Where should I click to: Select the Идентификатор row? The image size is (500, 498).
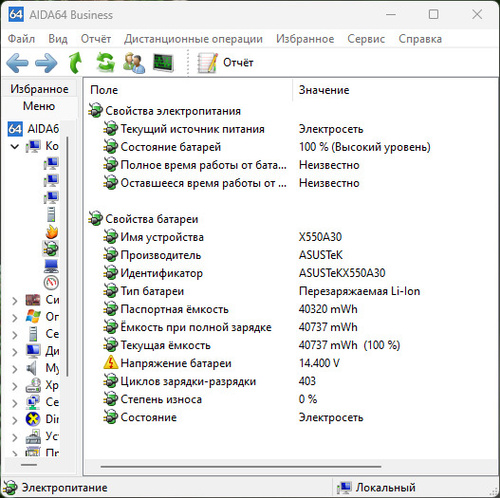244,273
